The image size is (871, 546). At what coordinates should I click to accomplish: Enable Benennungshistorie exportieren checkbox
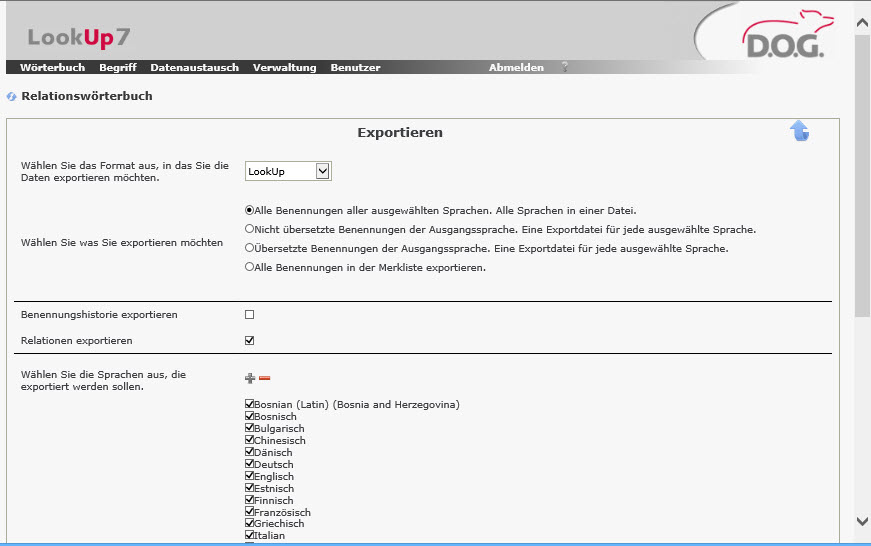250,315
